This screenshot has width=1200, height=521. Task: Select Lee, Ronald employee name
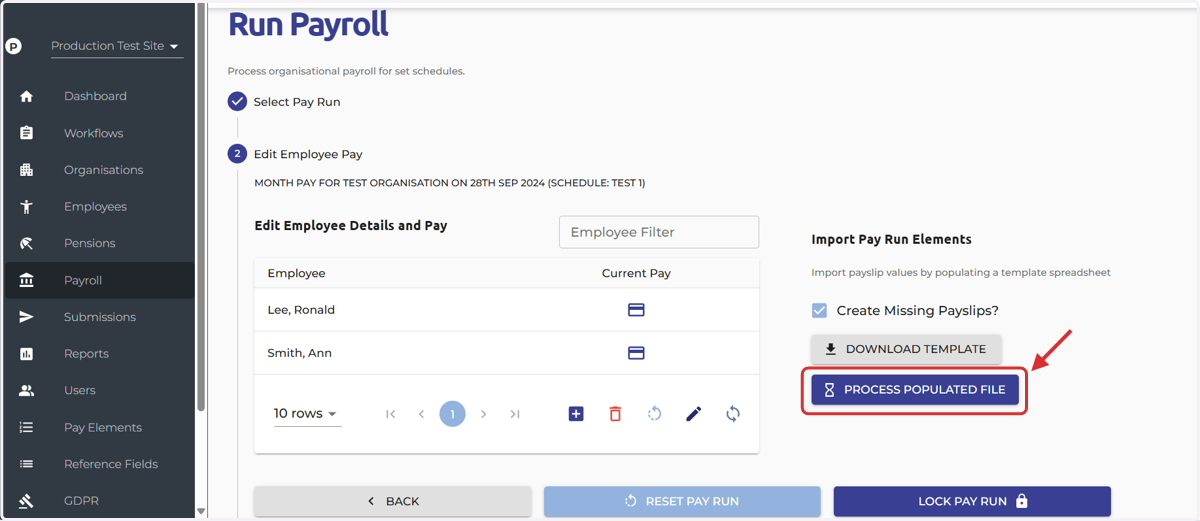(301, 310)
